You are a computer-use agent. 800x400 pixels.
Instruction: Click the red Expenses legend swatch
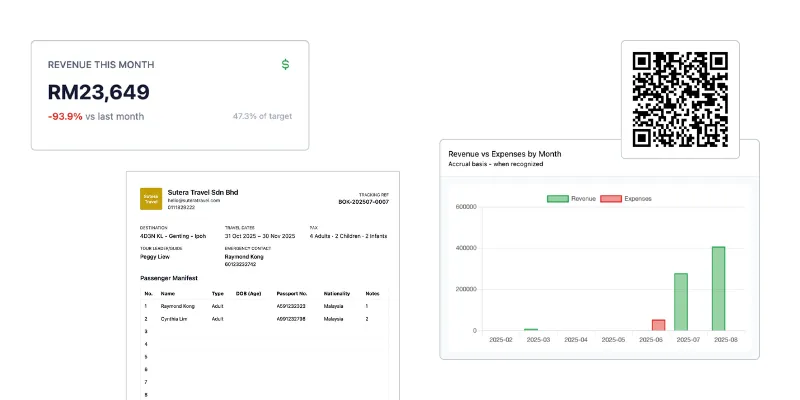610,199
